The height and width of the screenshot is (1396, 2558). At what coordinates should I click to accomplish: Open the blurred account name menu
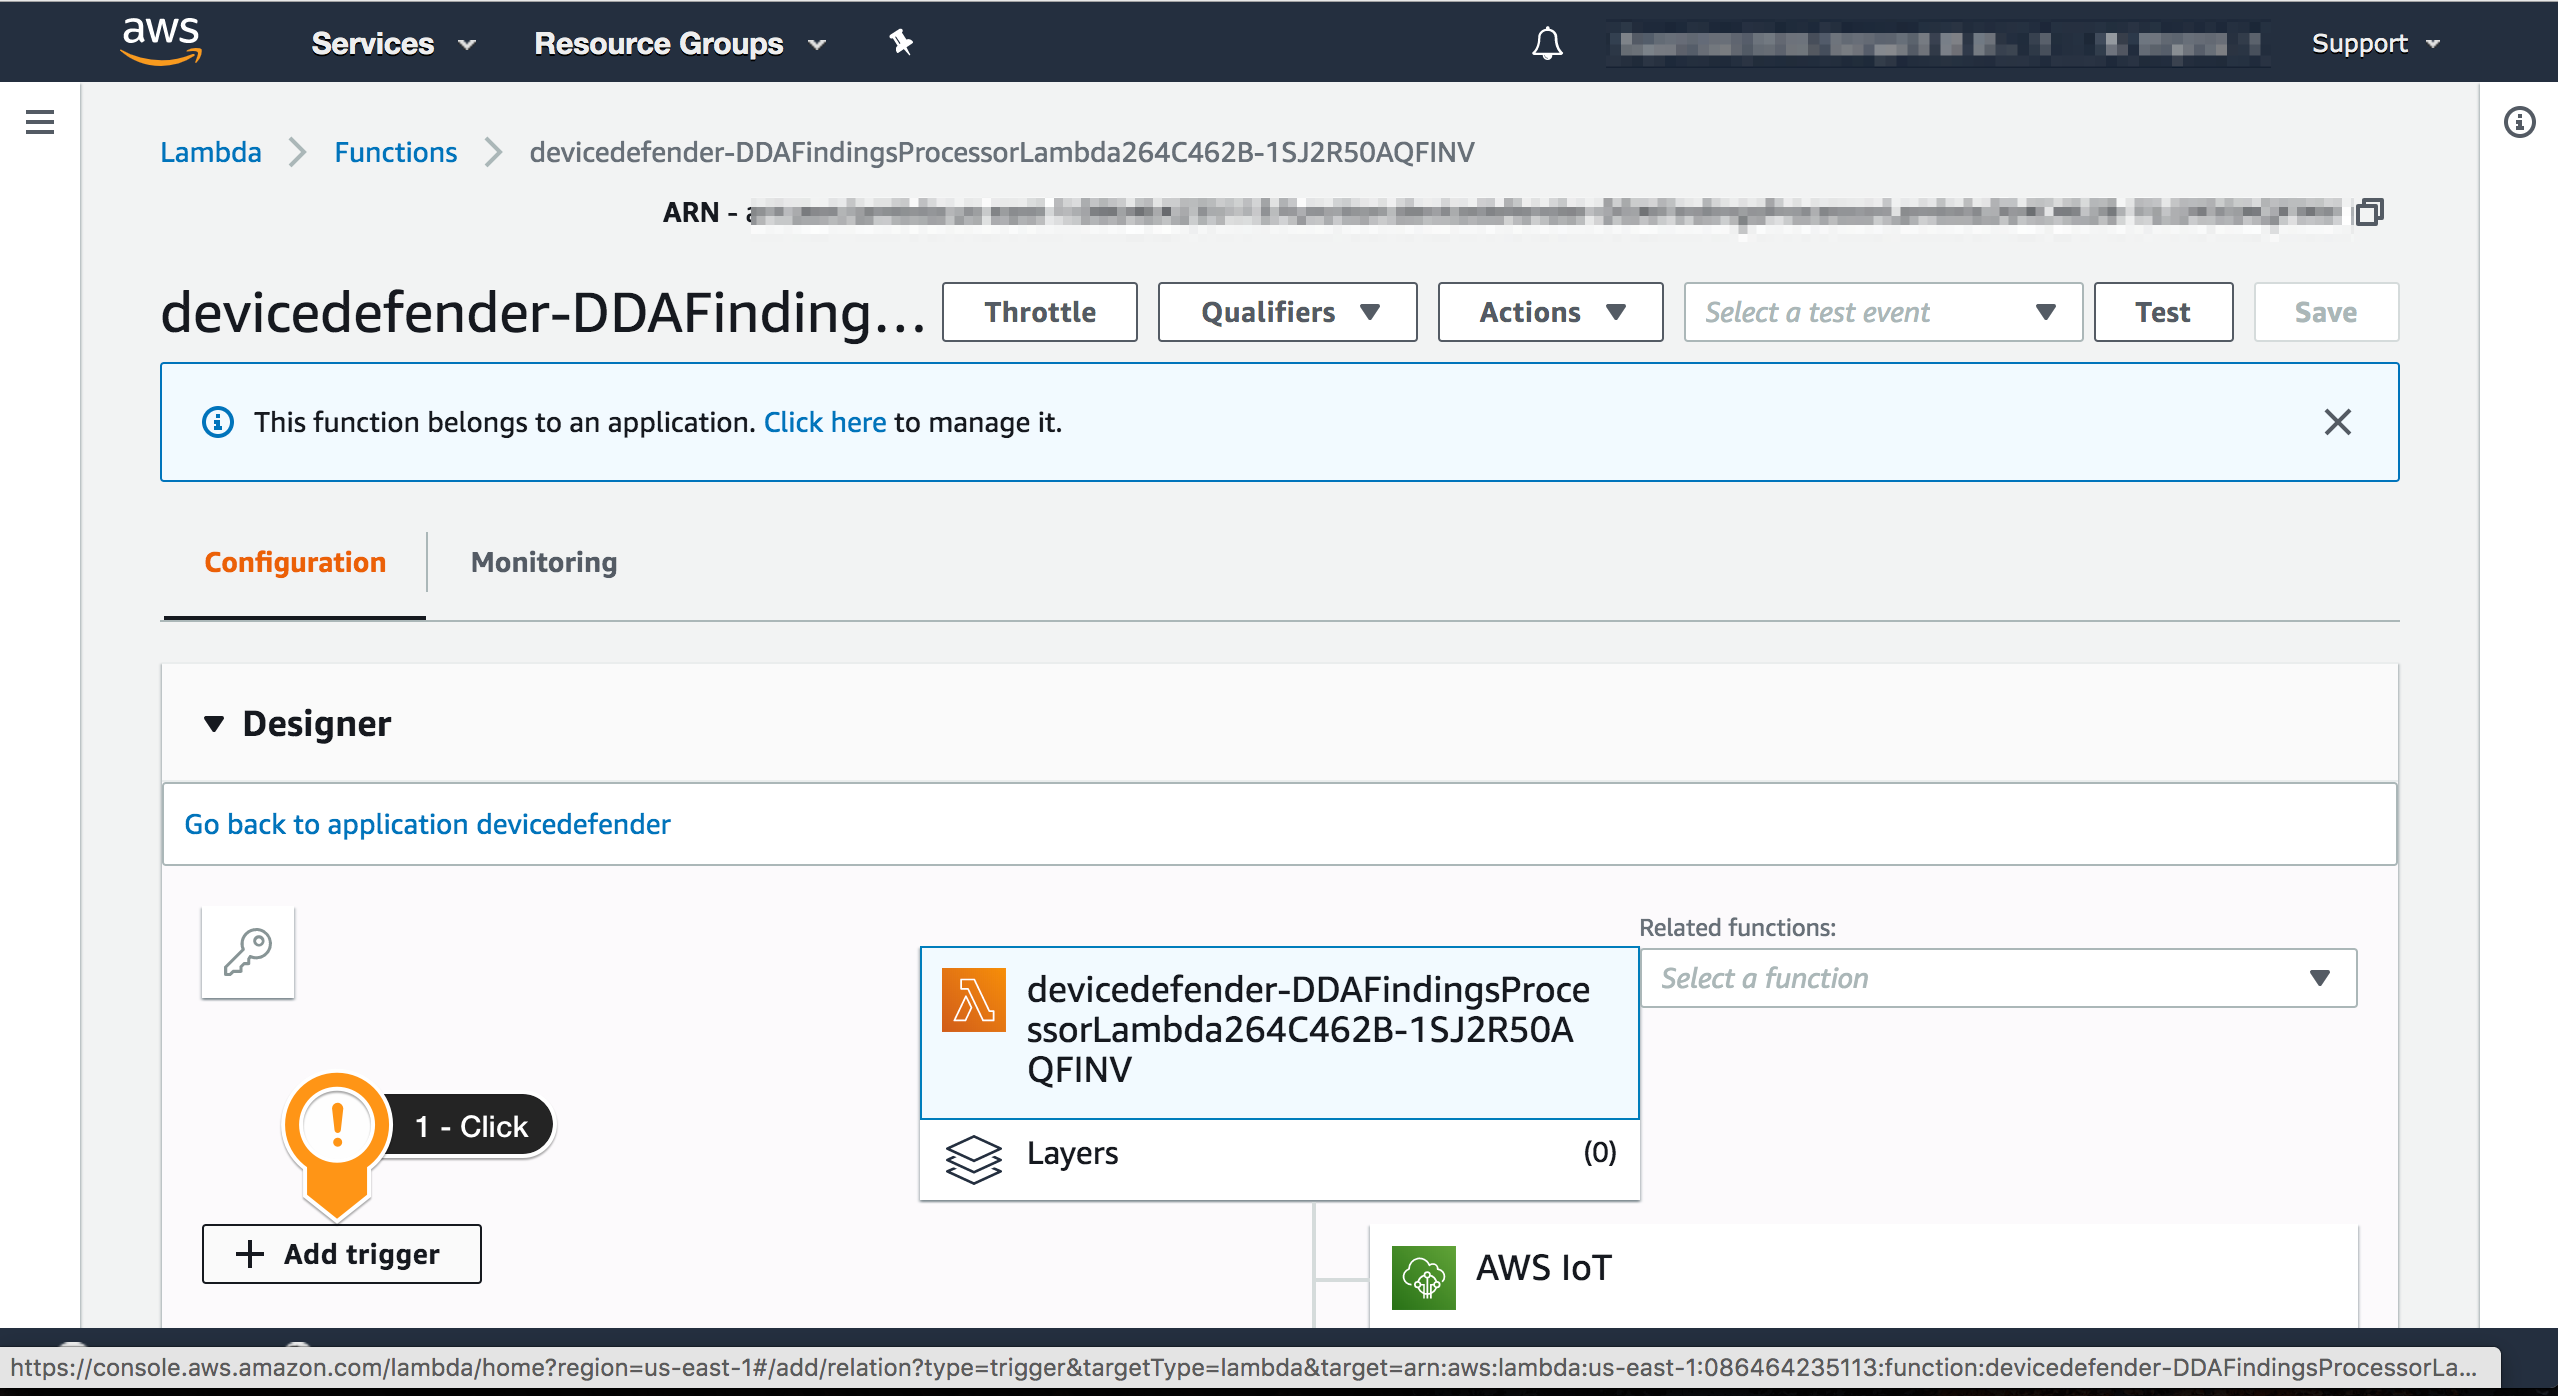tap(1938, 44)
